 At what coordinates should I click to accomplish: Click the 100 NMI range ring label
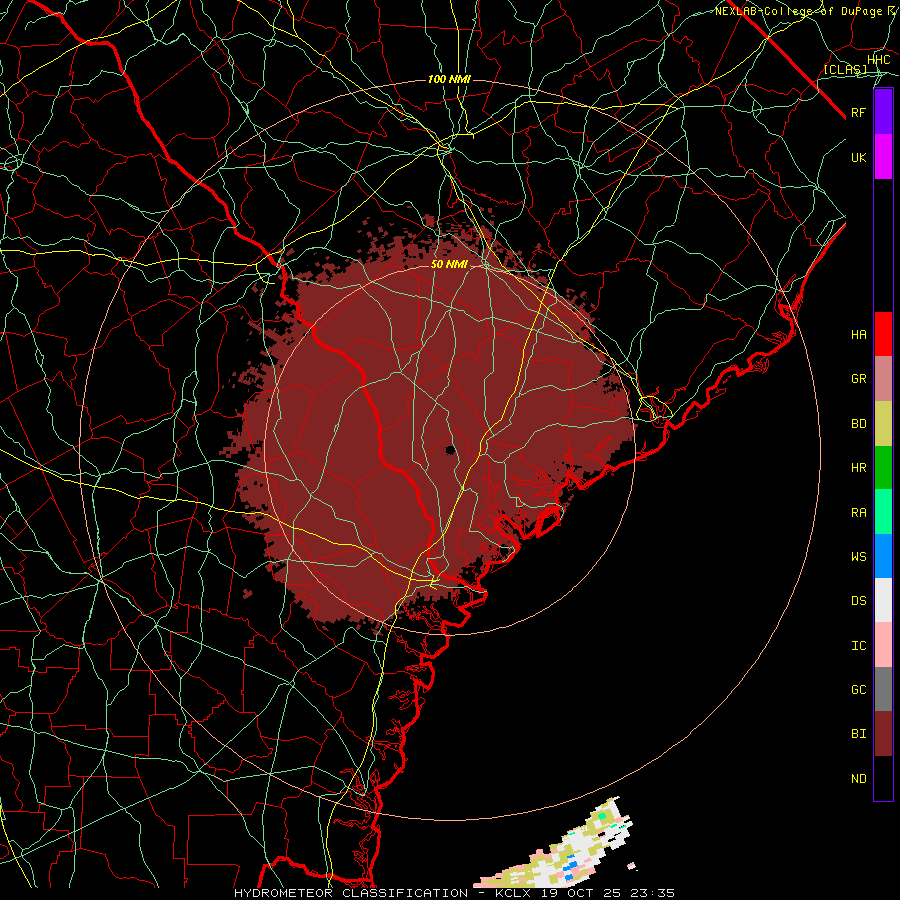tap(449, 79)
